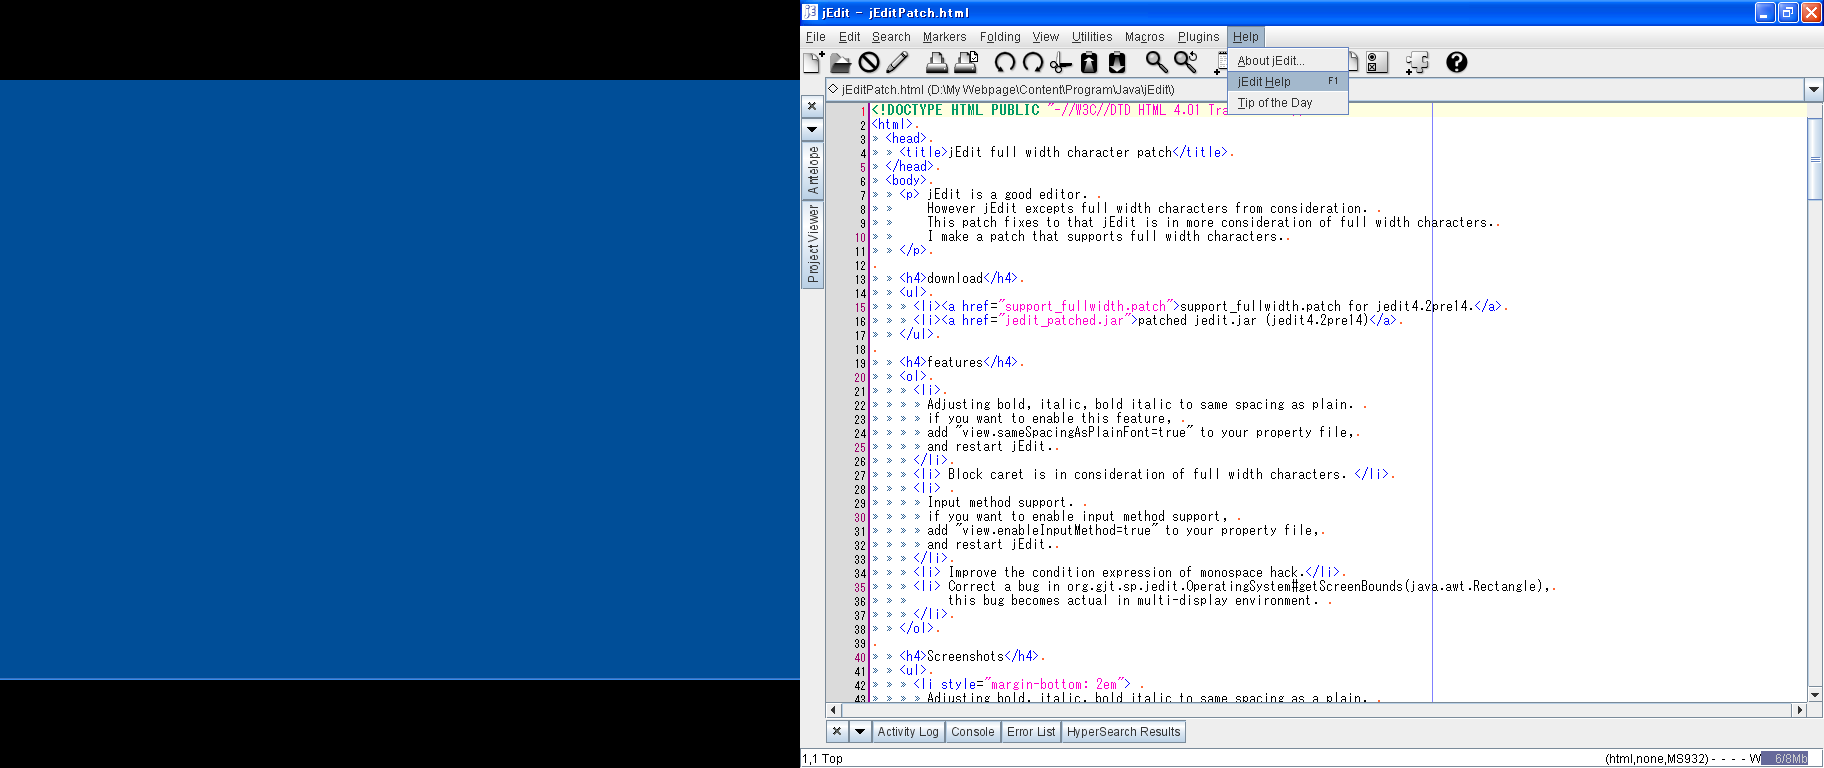Click the Cut scissors icon
This screenshot has height=768, width=1824.
pyautogui.click(x=1061, y=63)
